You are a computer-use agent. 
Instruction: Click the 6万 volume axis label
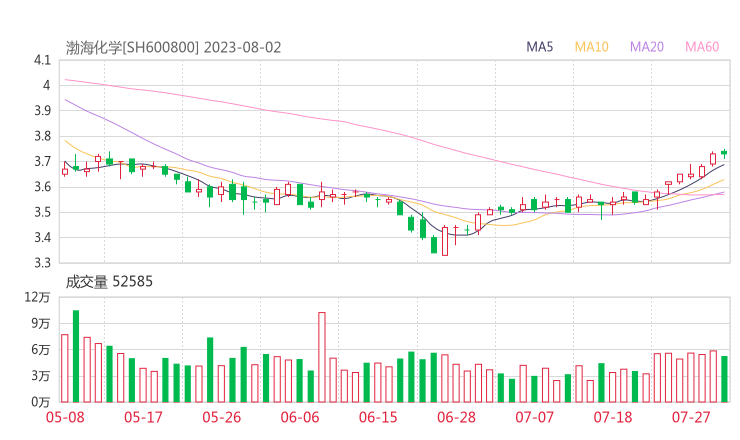[41, 349]
